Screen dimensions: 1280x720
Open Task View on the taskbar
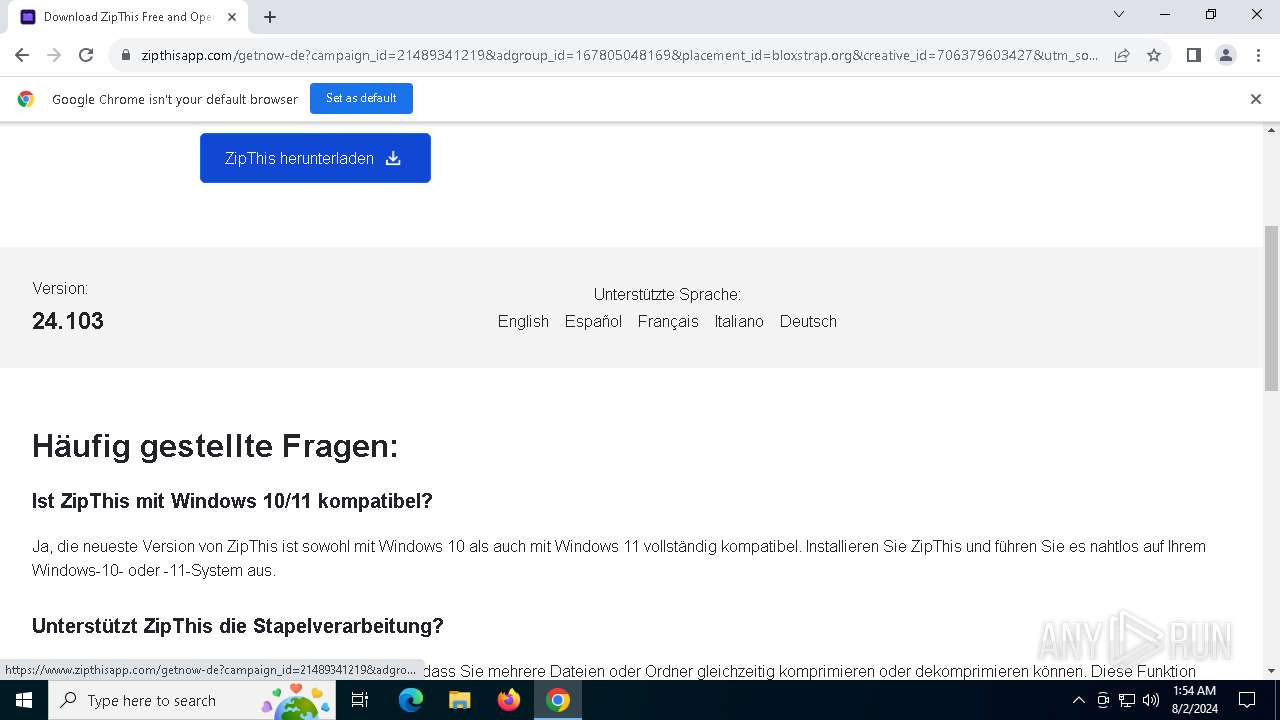360,700
